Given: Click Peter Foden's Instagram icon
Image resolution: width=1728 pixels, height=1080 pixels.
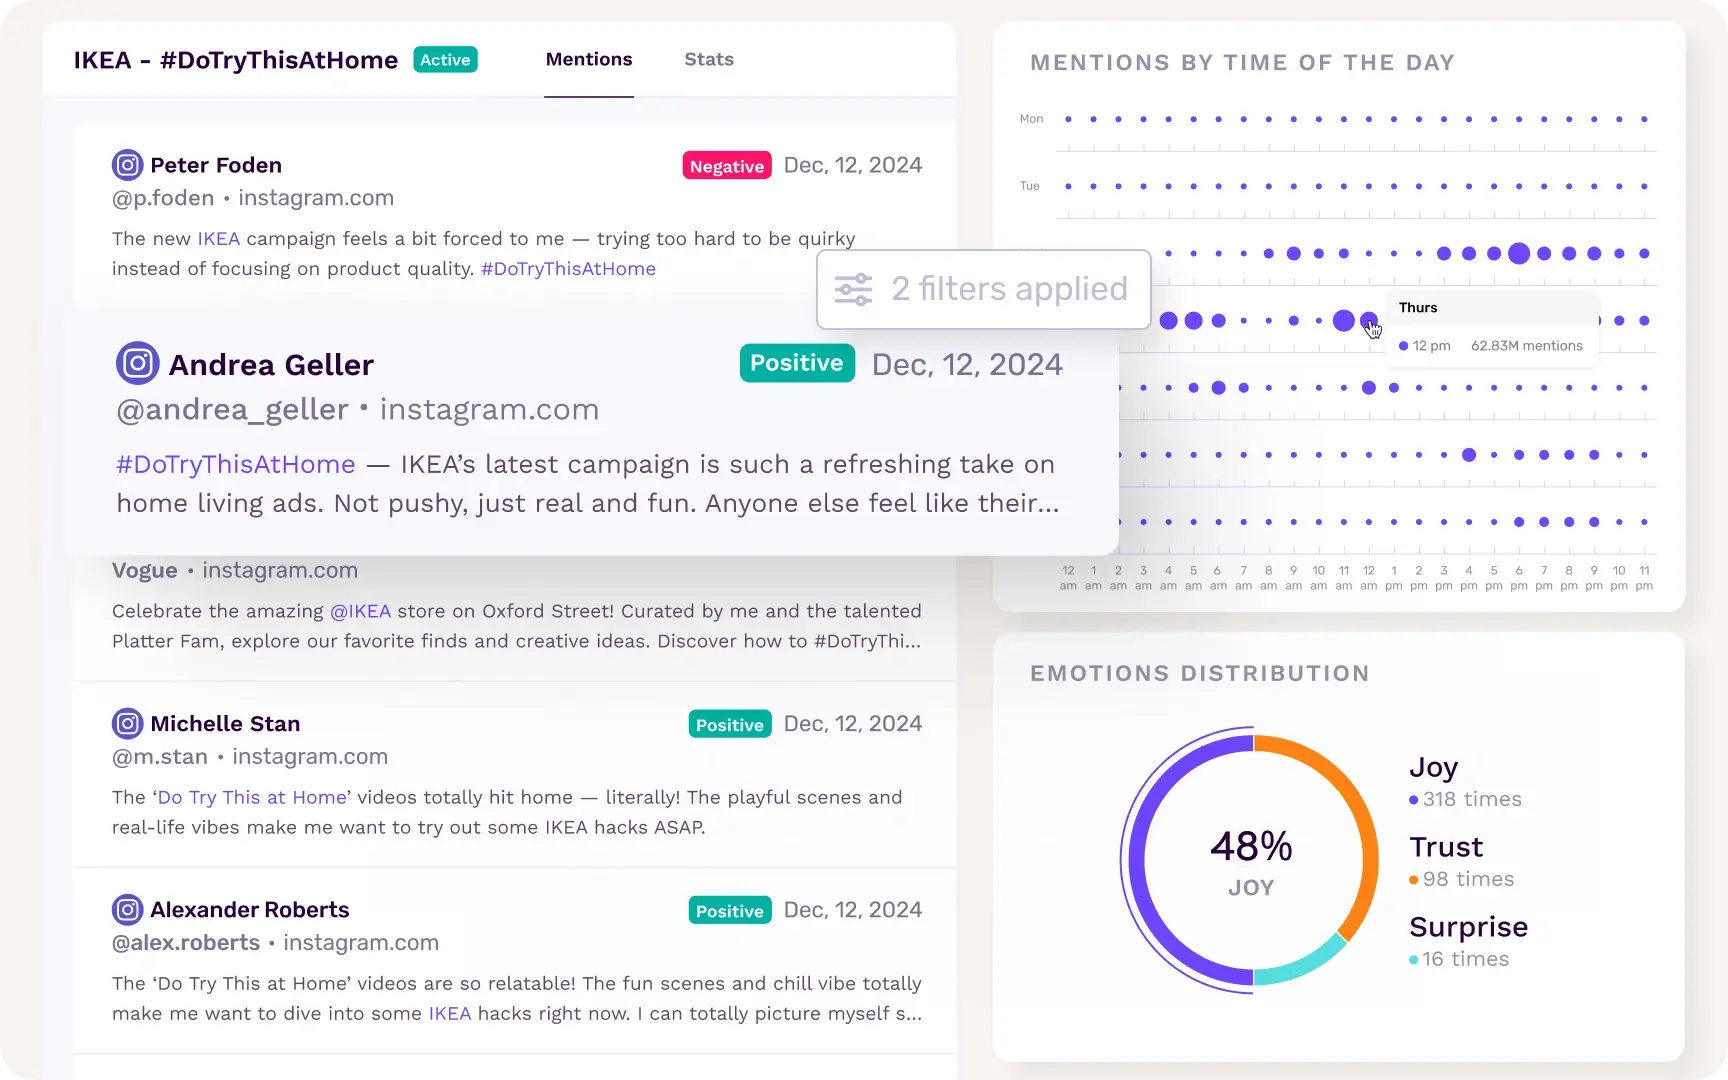Looking at the screenshot, I should tap(127, 165).
